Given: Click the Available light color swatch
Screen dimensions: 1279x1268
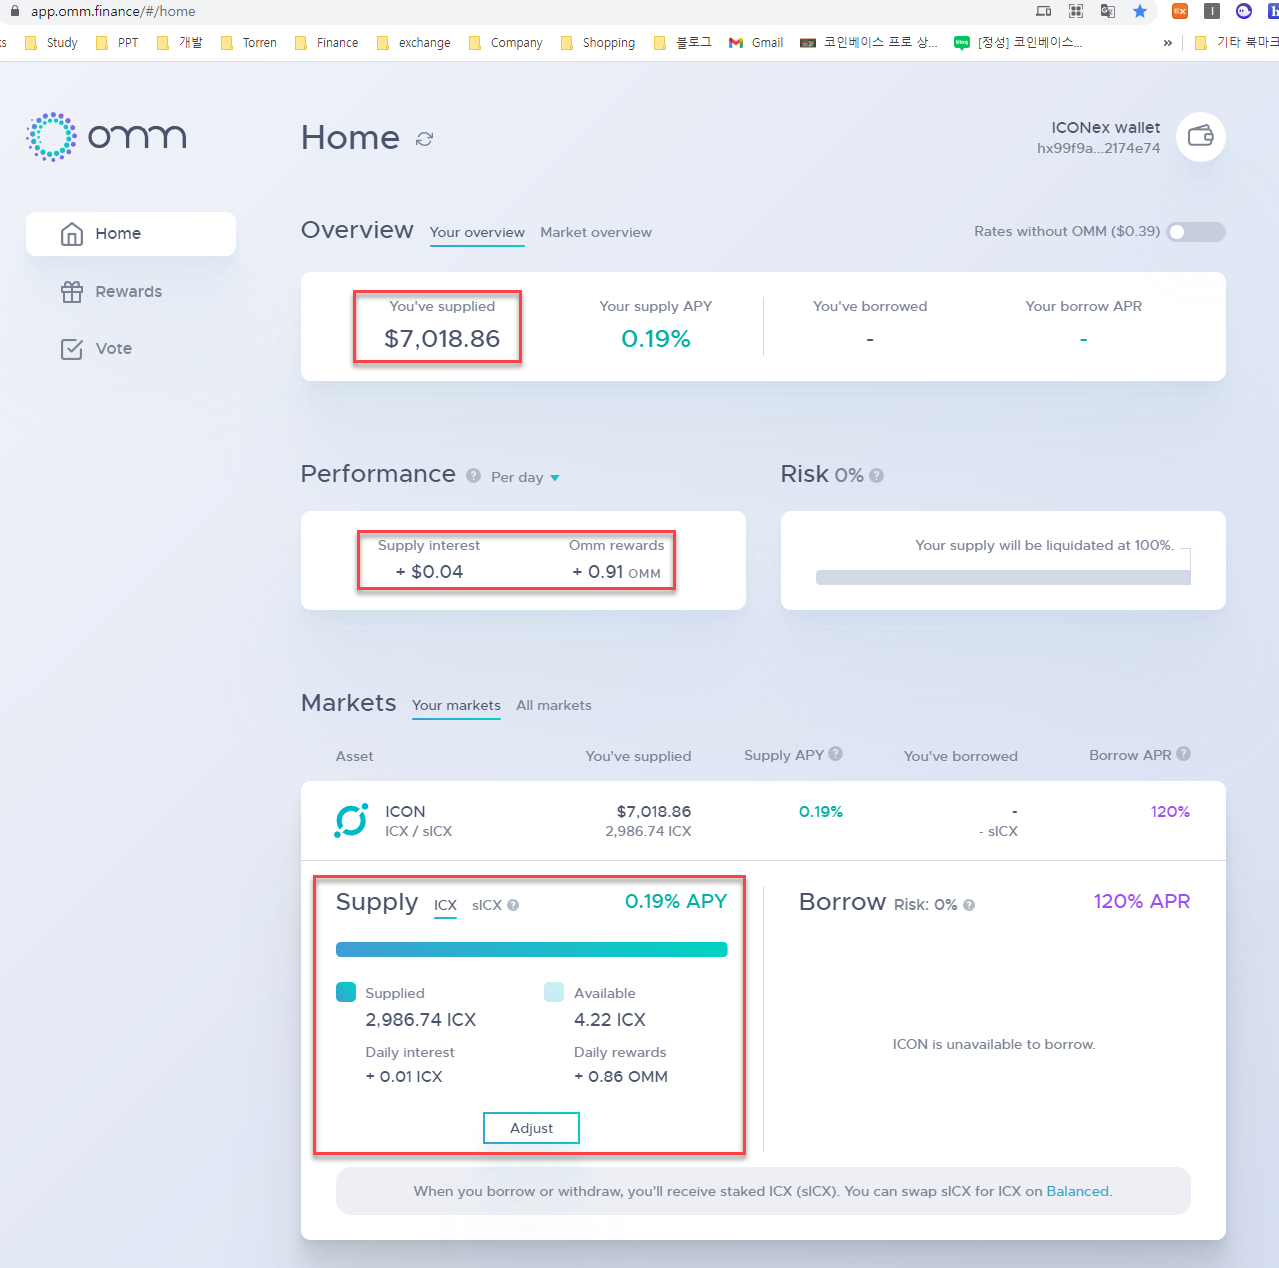Looking at the screenshot, I should coord(554,992).
